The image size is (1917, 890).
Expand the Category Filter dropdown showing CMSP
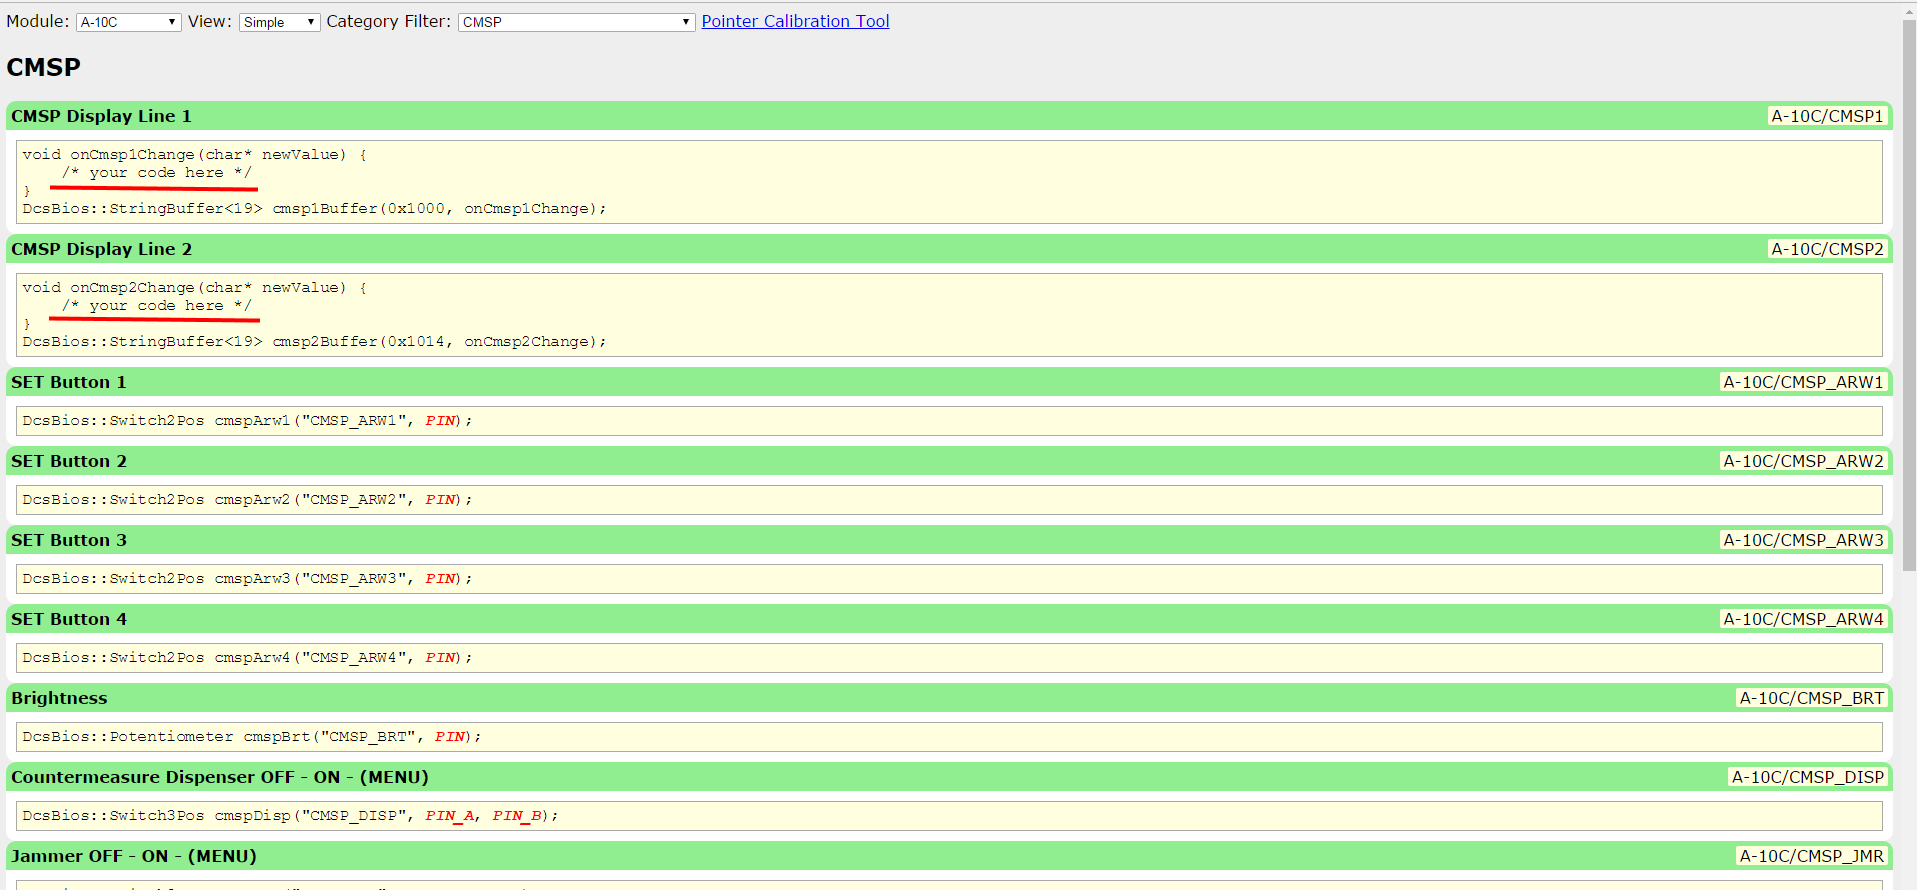(576, 22)
